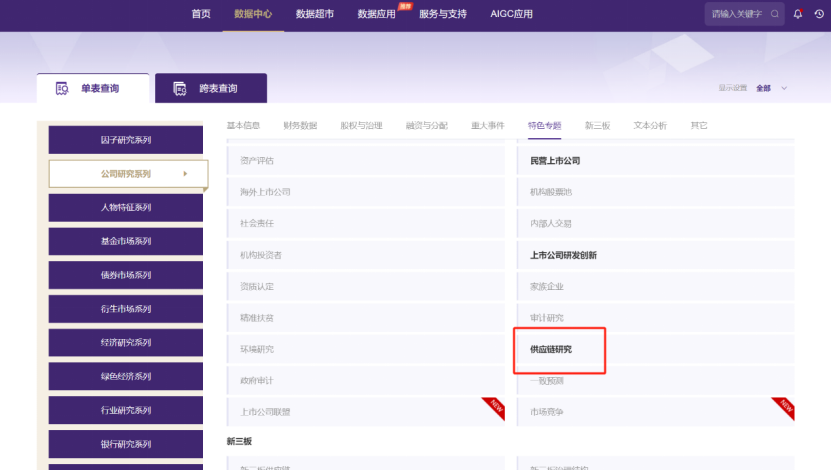The image size is (831, 470).
Task: Open 环境研究 database
Action: tap(366, 349)
